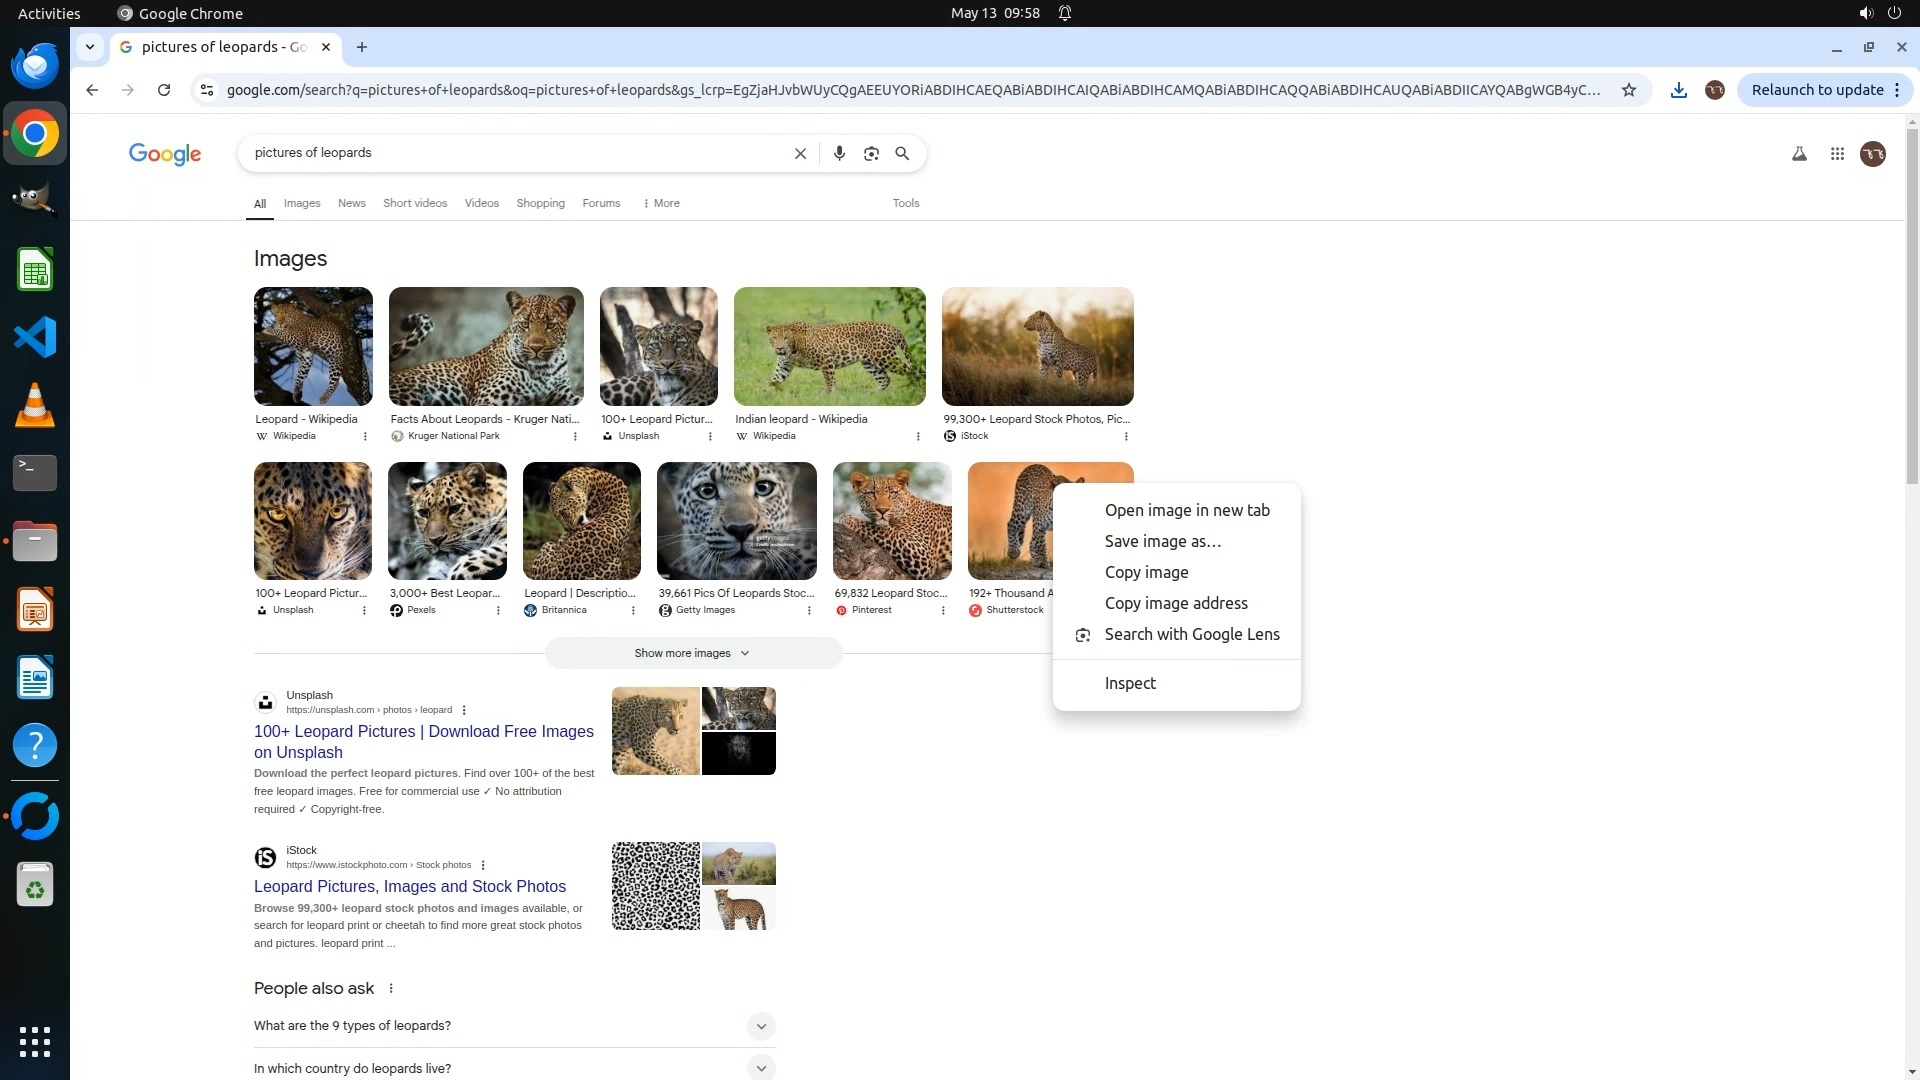
Task: Open Google Lens image search icon
Action: coord(871,153)
